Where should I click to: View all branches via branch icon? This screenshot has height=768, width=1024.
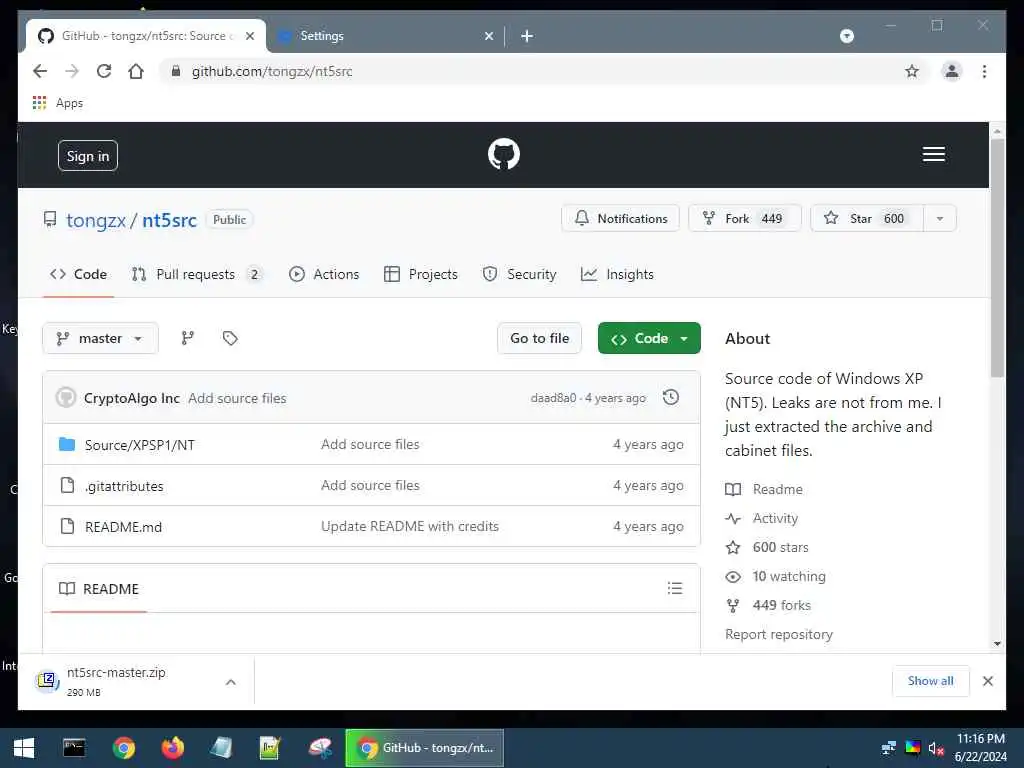tap(187, 338)
